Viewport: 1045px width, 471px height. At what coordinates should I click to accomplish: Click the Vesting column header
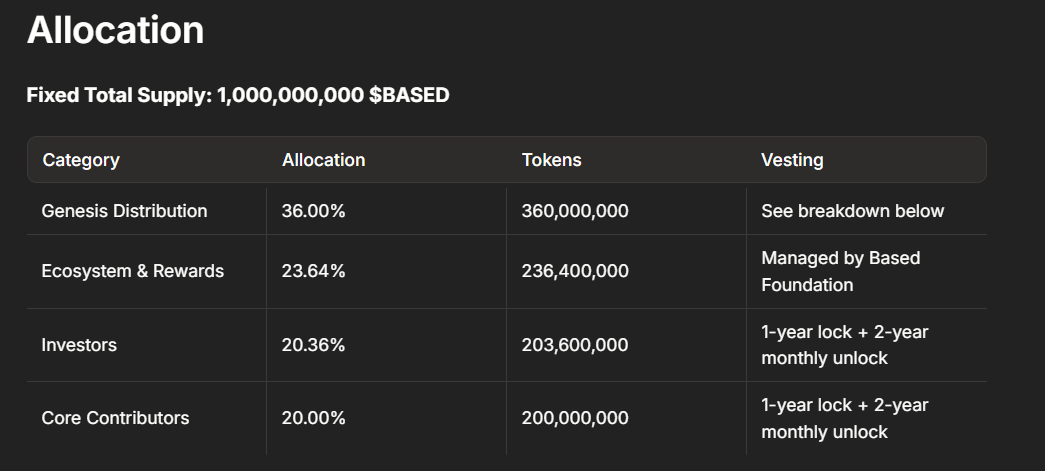pos(792,160)
